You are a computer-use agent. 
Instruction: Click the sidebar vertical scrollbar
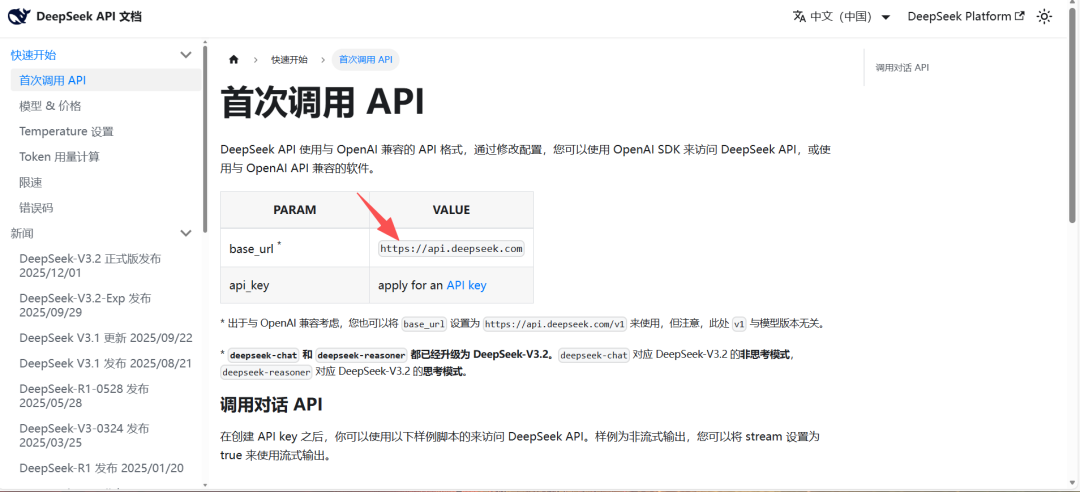[205, 138]
